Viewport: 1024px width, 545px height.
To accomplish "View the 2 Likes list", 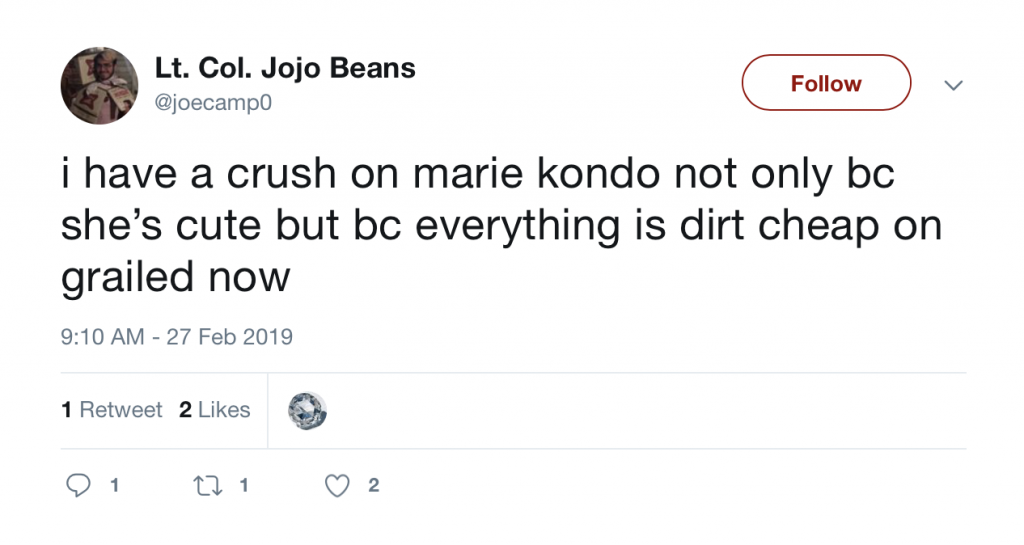I will (215, 410).
